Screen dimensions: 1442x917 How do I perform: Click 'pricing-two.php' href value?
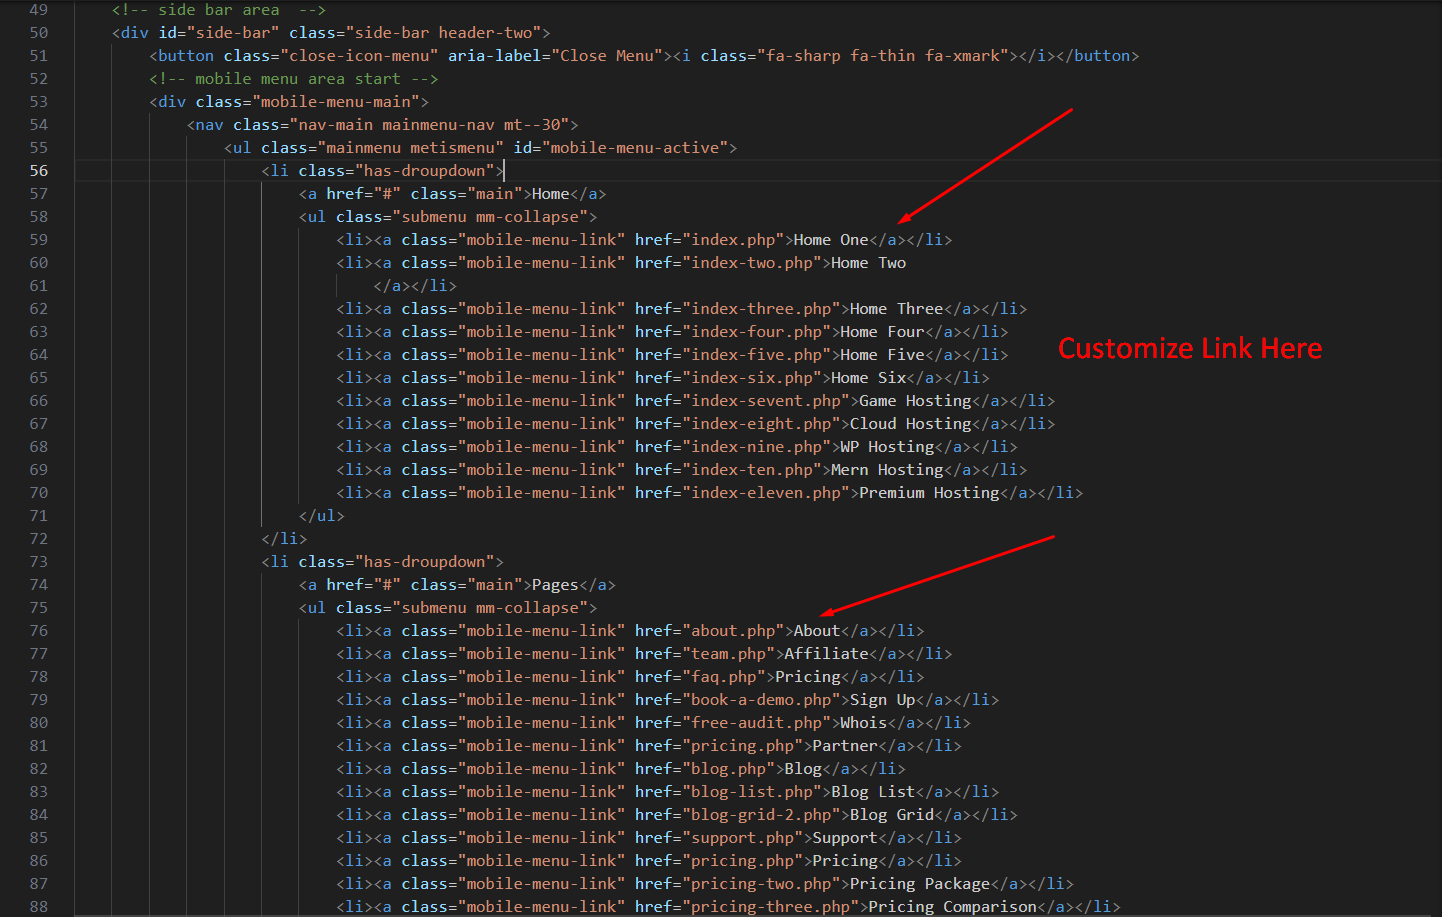[762, 884]
